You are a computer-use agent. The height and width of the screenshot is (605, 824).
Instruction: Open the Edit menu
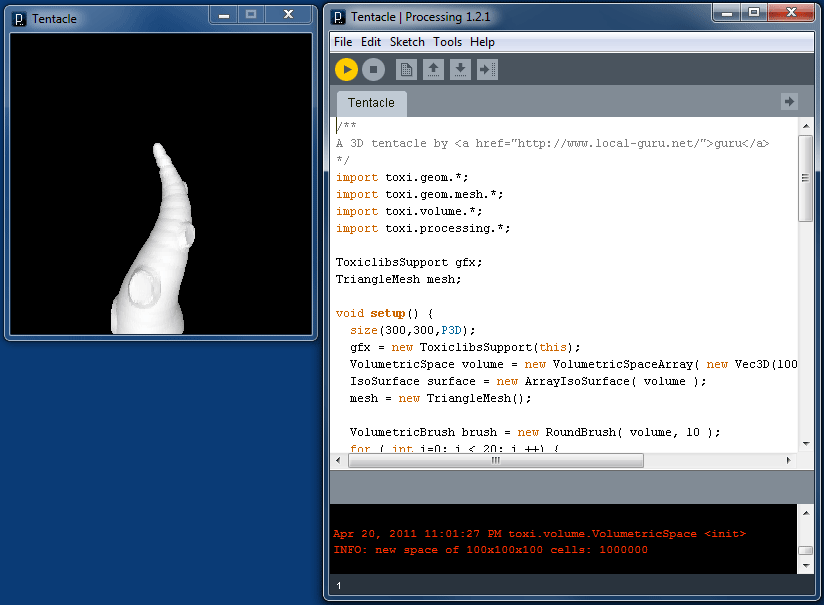pos(370,42)
